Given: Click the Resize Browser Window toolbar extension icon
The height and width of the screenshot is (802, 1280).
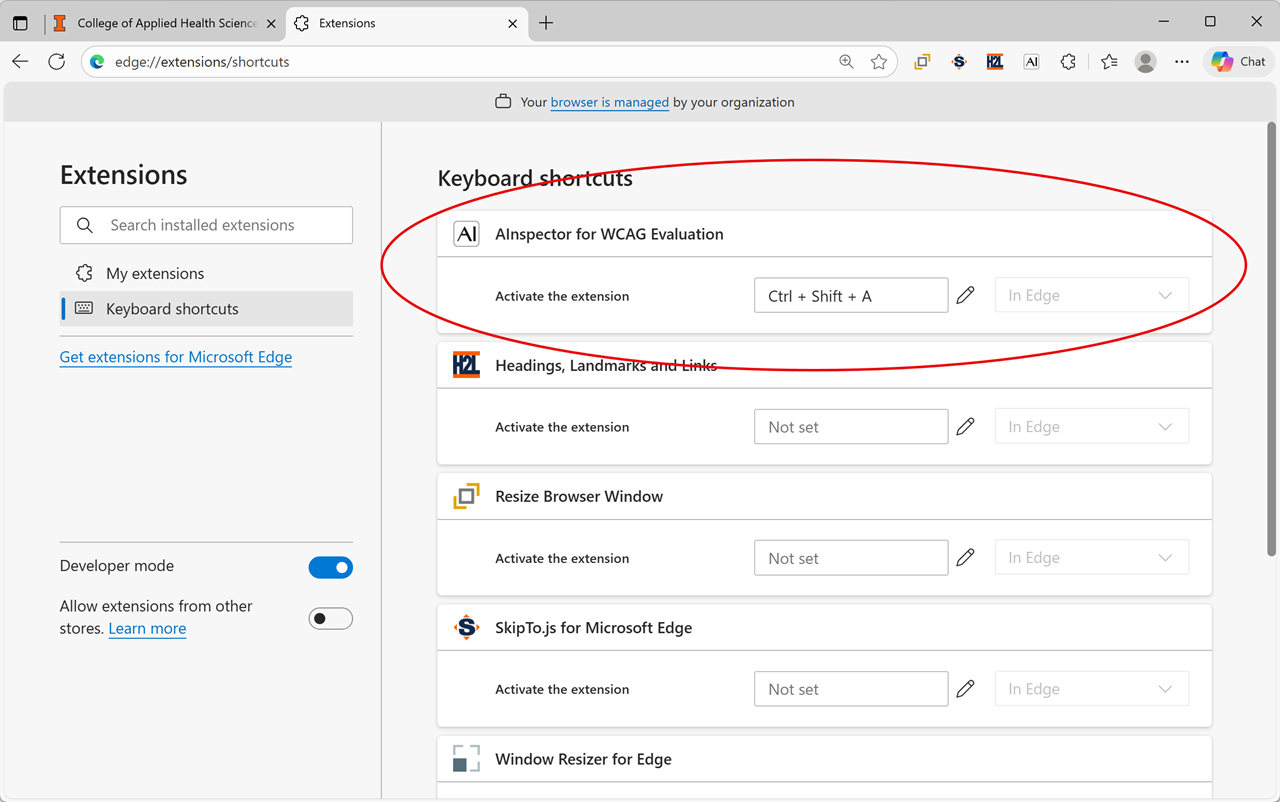Looking at the screenshot, I should click(x=922, y=62).
